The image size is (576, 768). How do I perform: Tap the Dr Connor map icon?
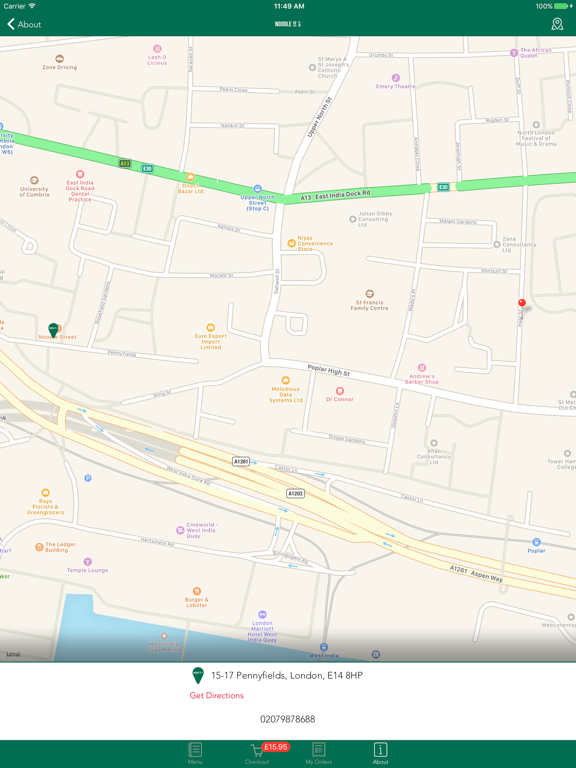coord(339,391)
